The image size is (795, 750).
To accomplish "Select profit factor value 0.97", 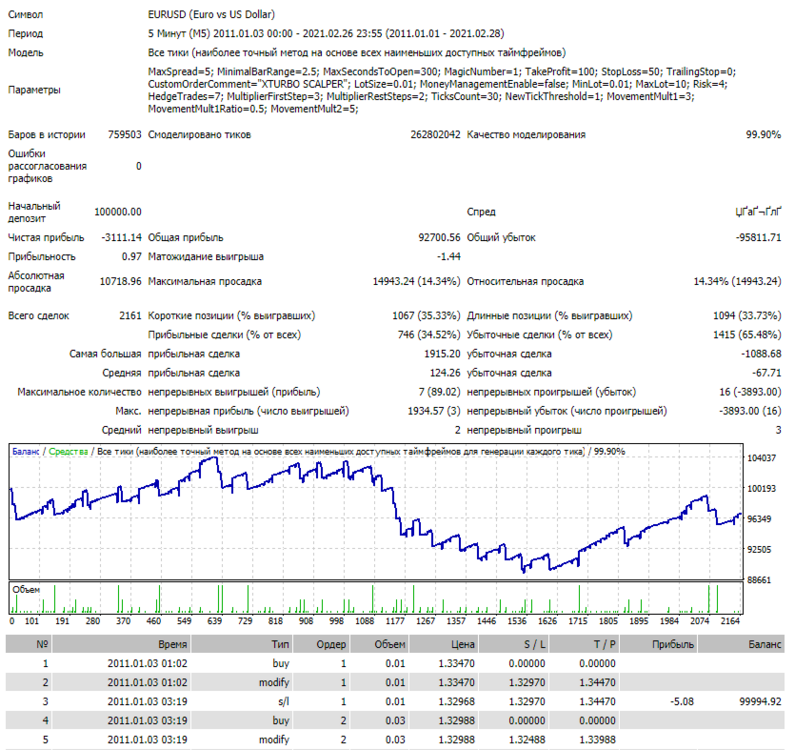I will tap(131, 257).
